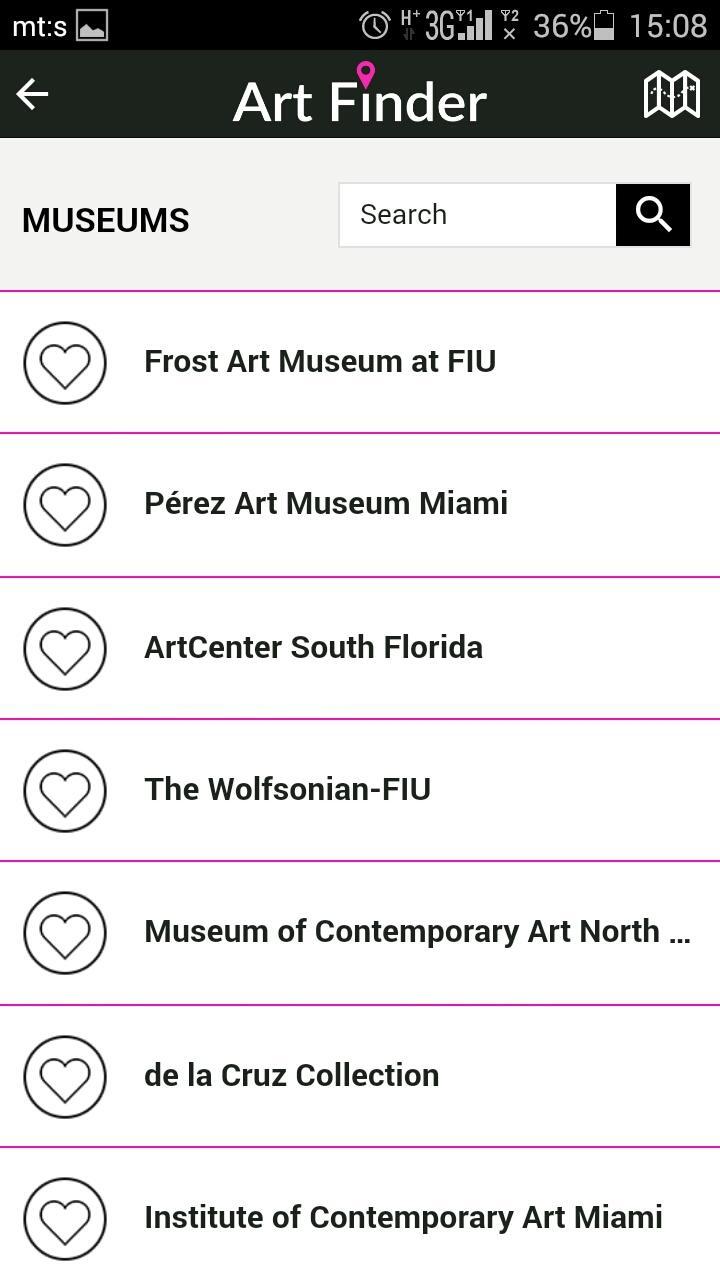This screenshot has width=720, height=1280.
Task: Focus the Search text field
Action: click(478, 215)
